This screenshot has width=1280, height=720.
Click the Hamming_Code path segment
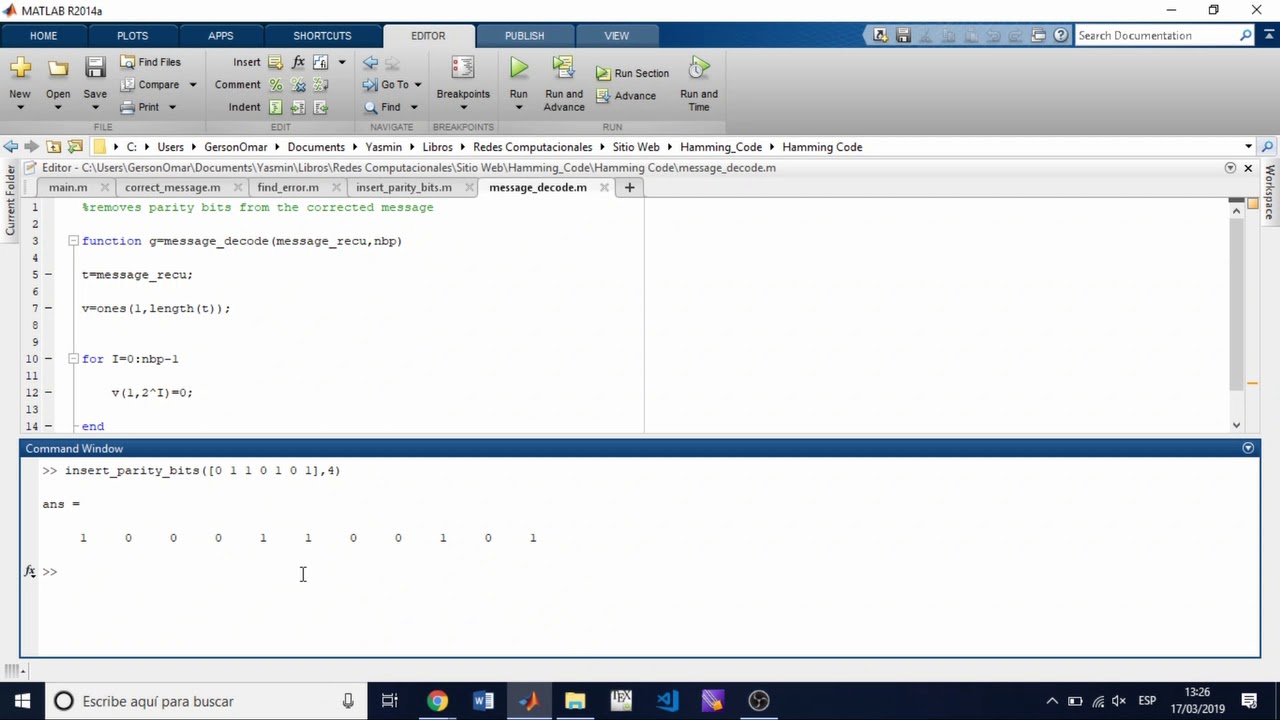721,147
